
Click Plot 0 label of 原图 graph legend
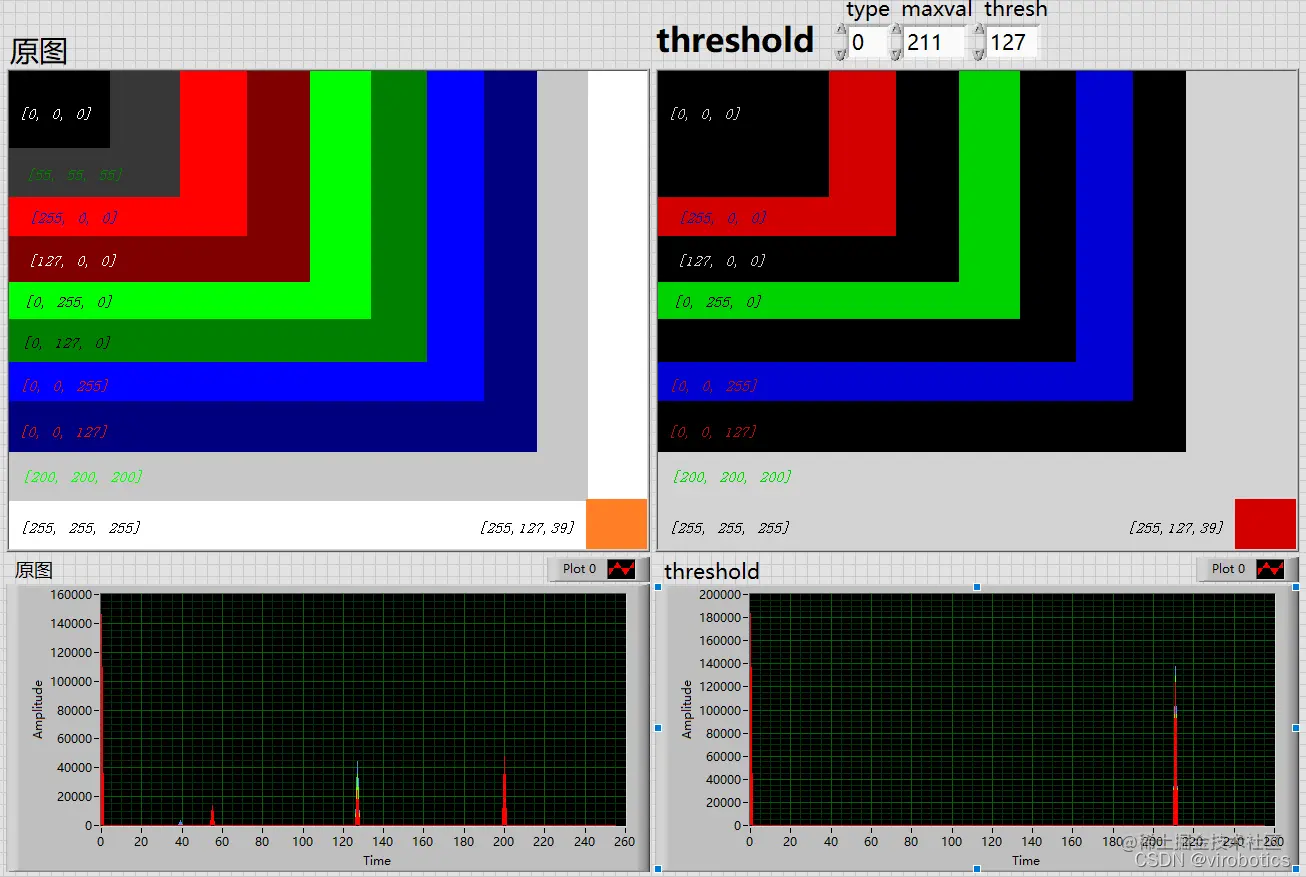point(579,569)
